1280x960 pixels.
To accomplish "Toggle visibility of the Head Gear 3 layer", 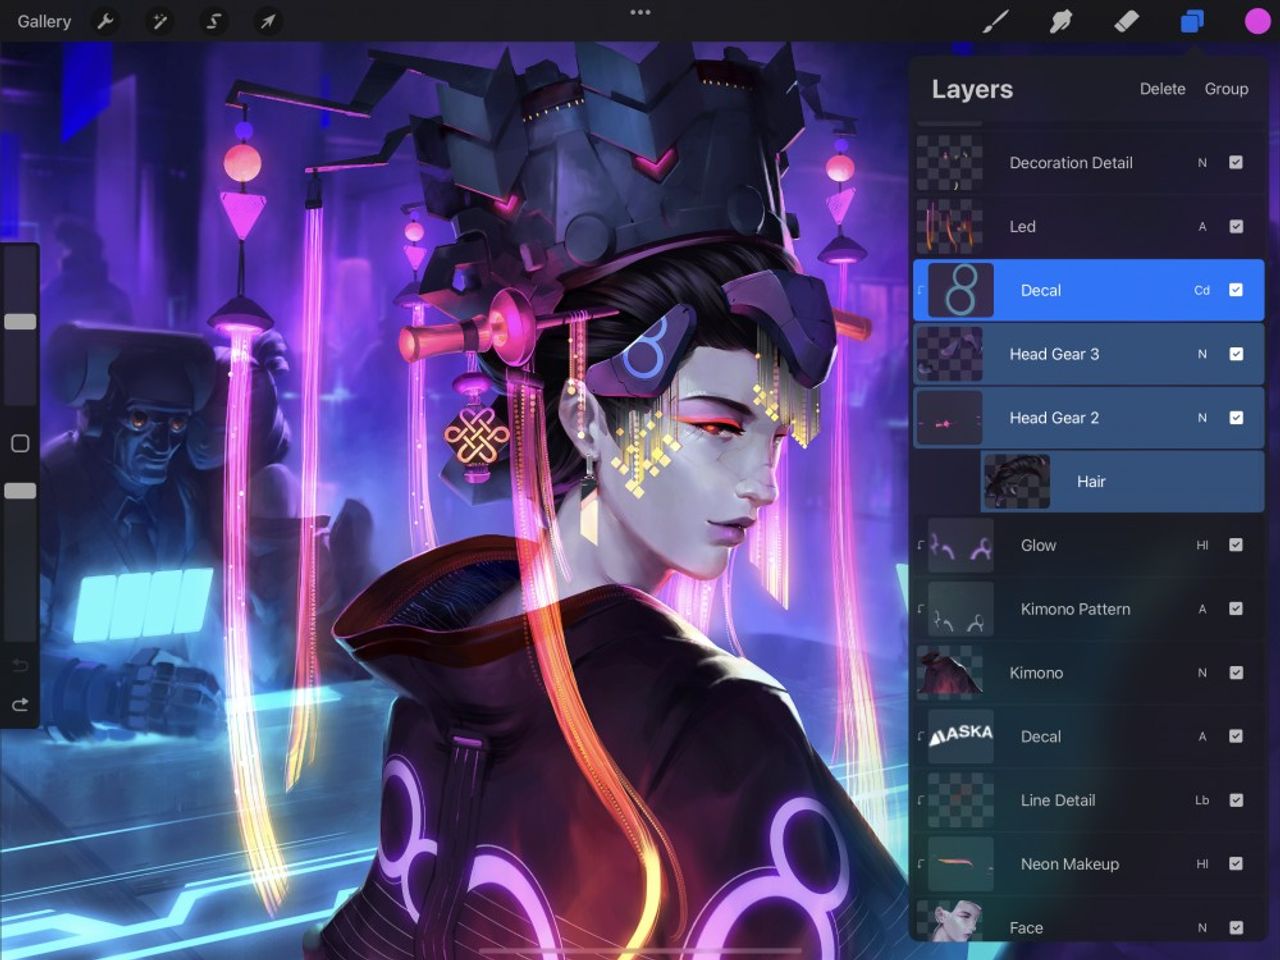I will pos(1236,354).
